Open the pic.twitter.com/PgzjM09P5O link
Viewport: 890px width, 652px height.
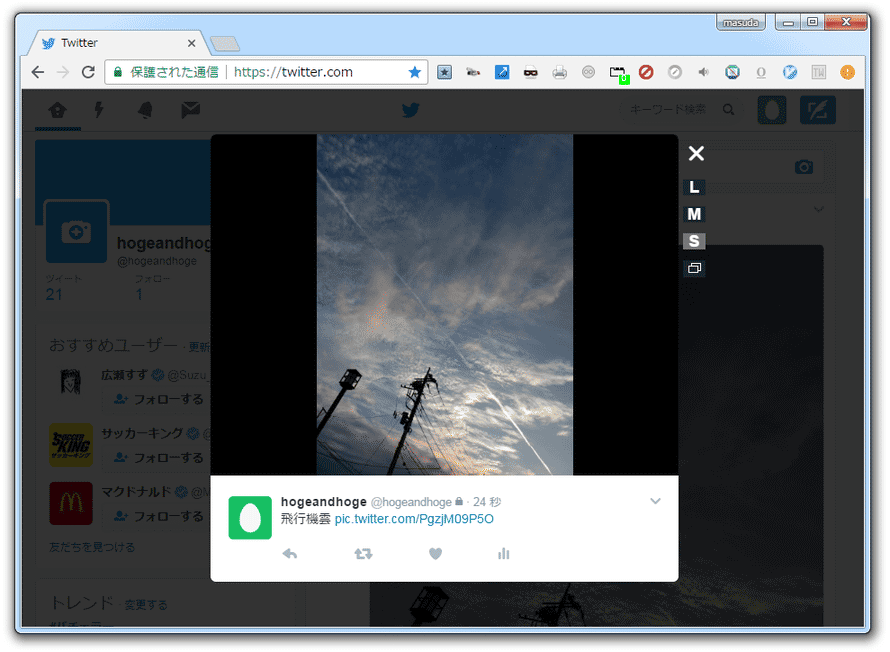(414, 519)
